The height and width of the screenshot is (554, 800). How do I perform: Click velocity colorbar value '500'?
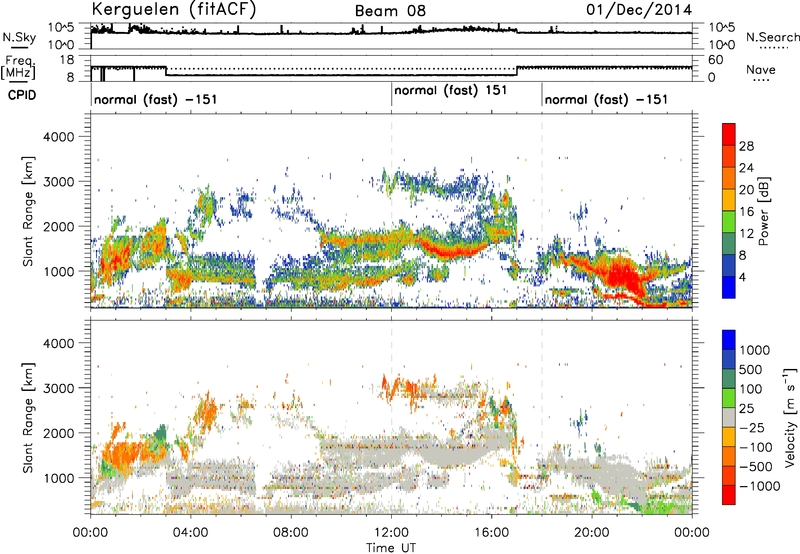point(751,369)
